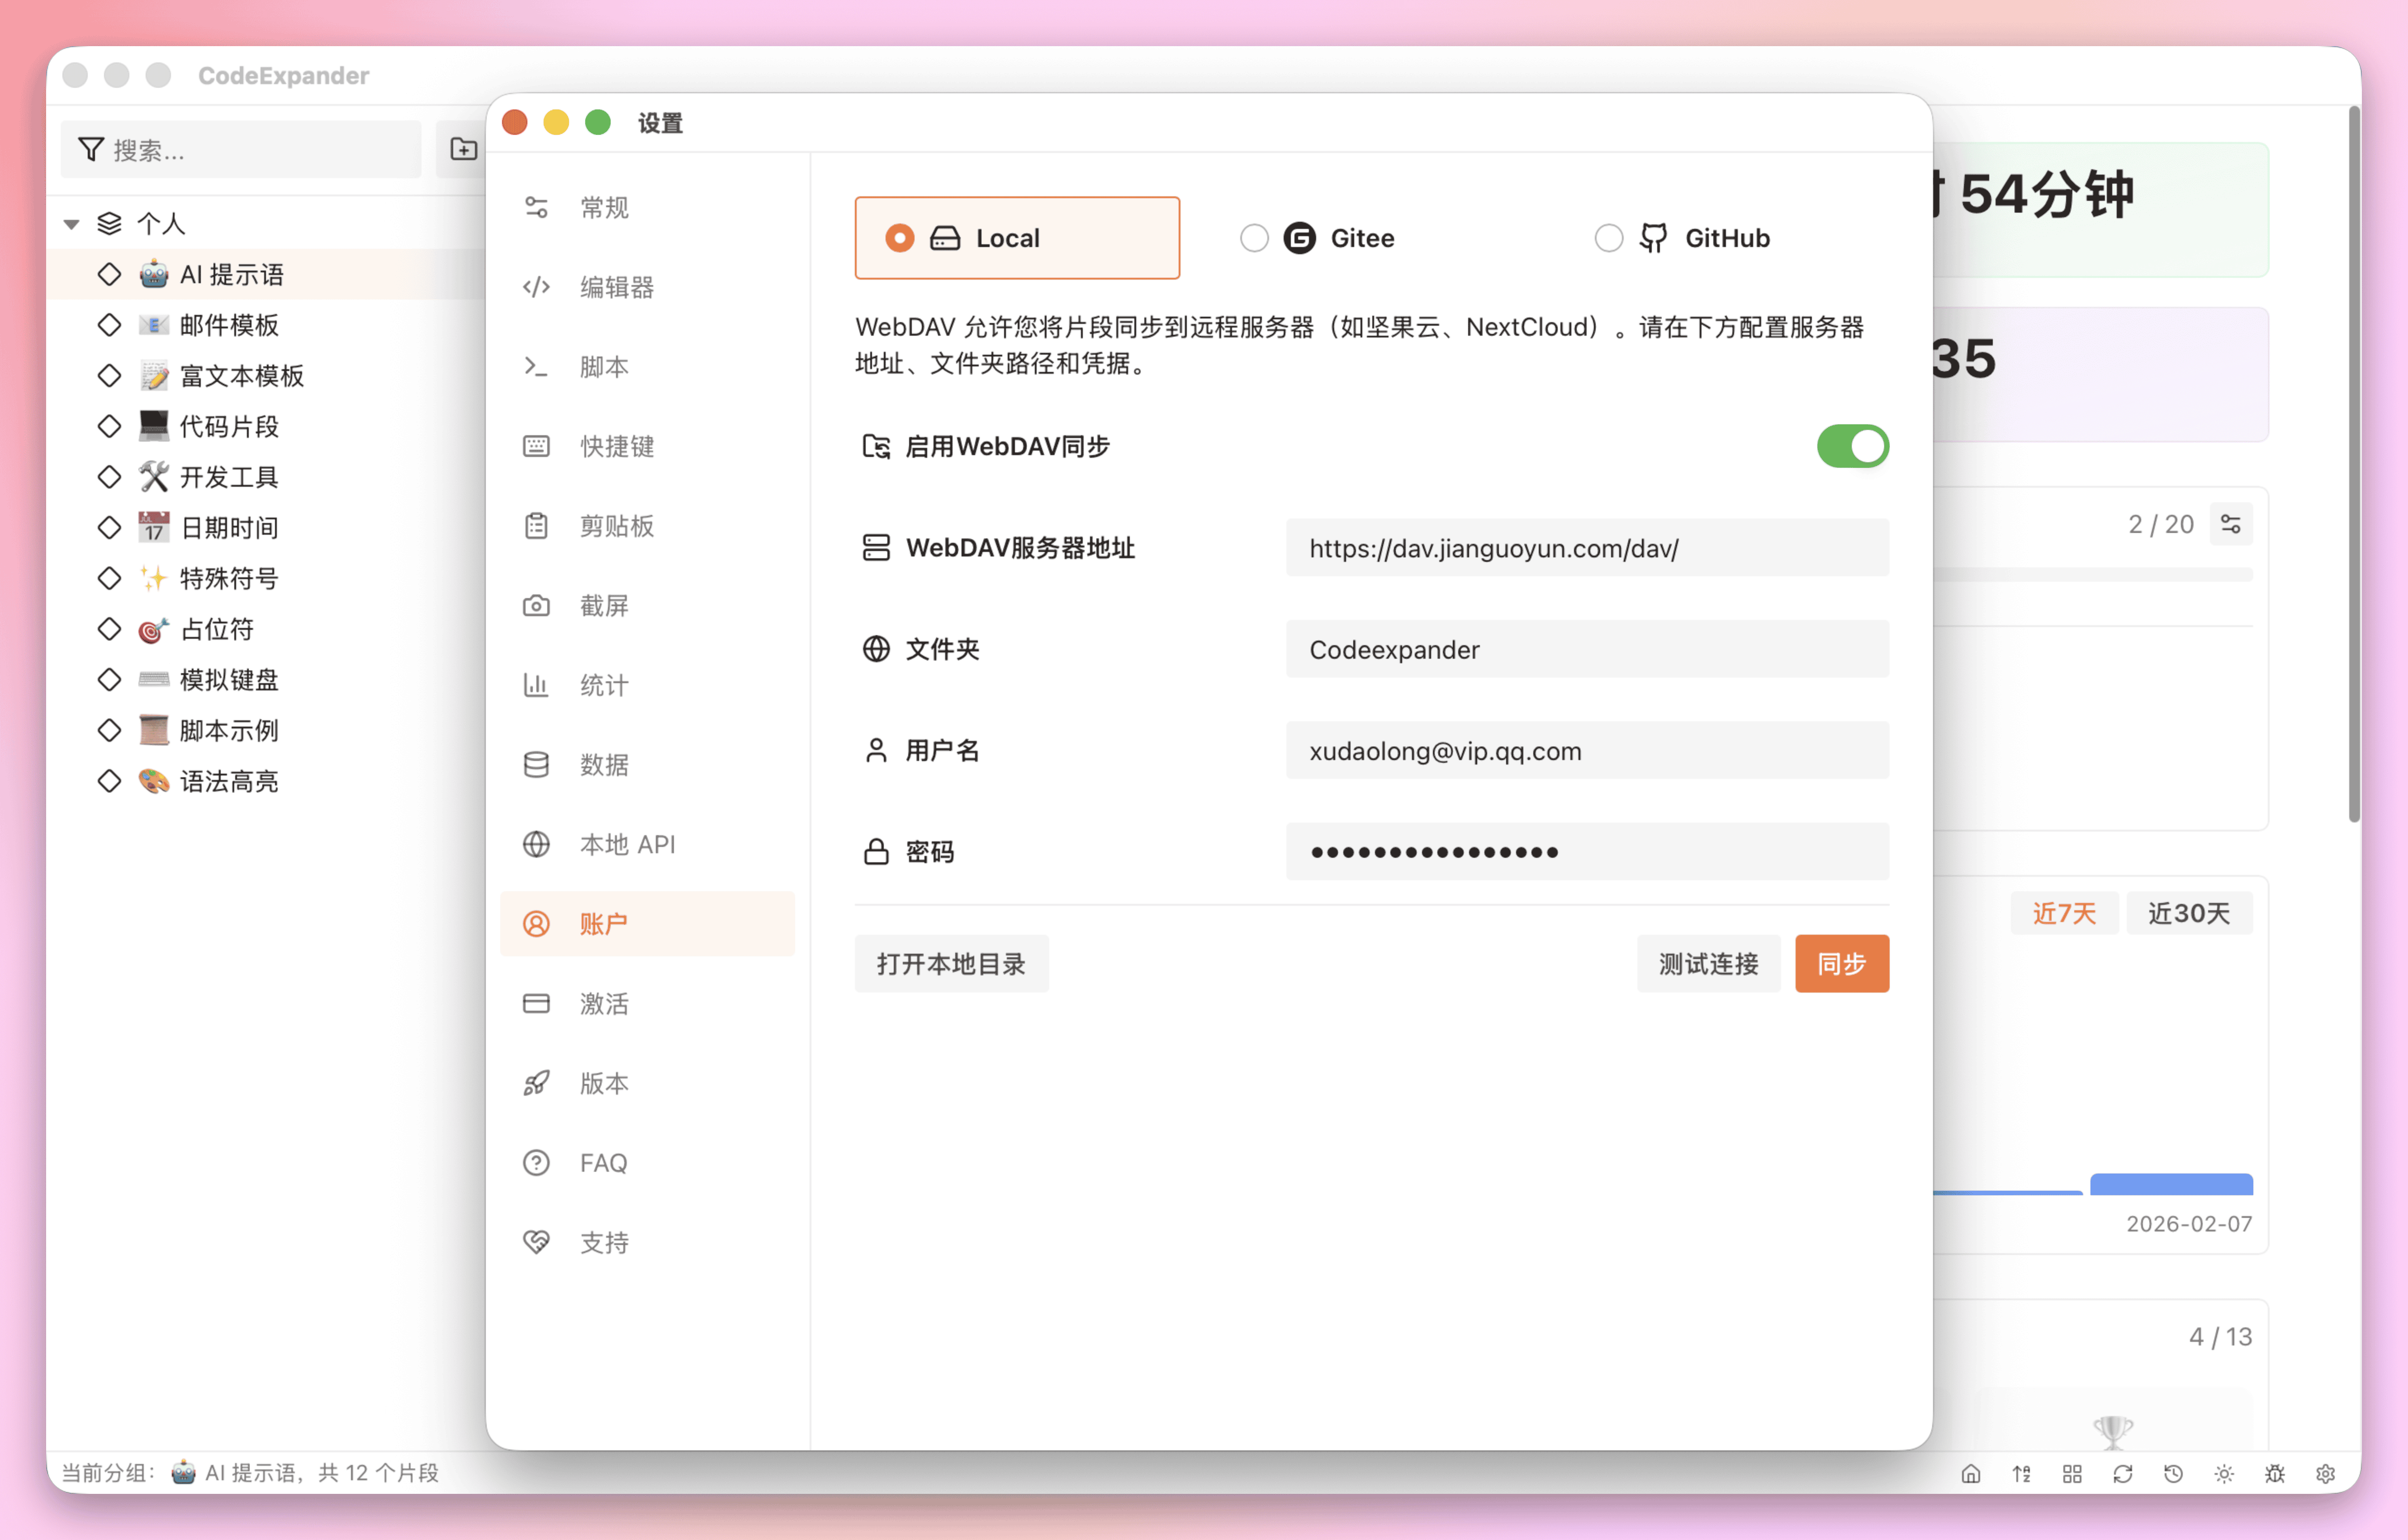Expand the AI 提示语 group item

[109, 274]
